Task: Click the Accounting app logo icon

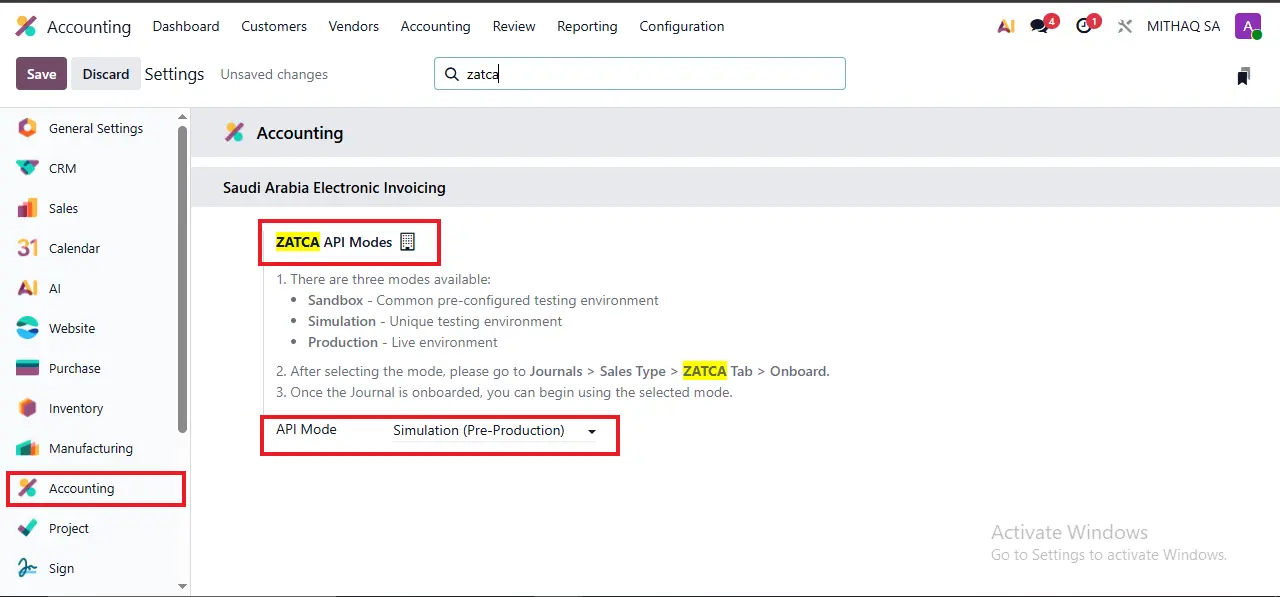Action: click(26, 26)
